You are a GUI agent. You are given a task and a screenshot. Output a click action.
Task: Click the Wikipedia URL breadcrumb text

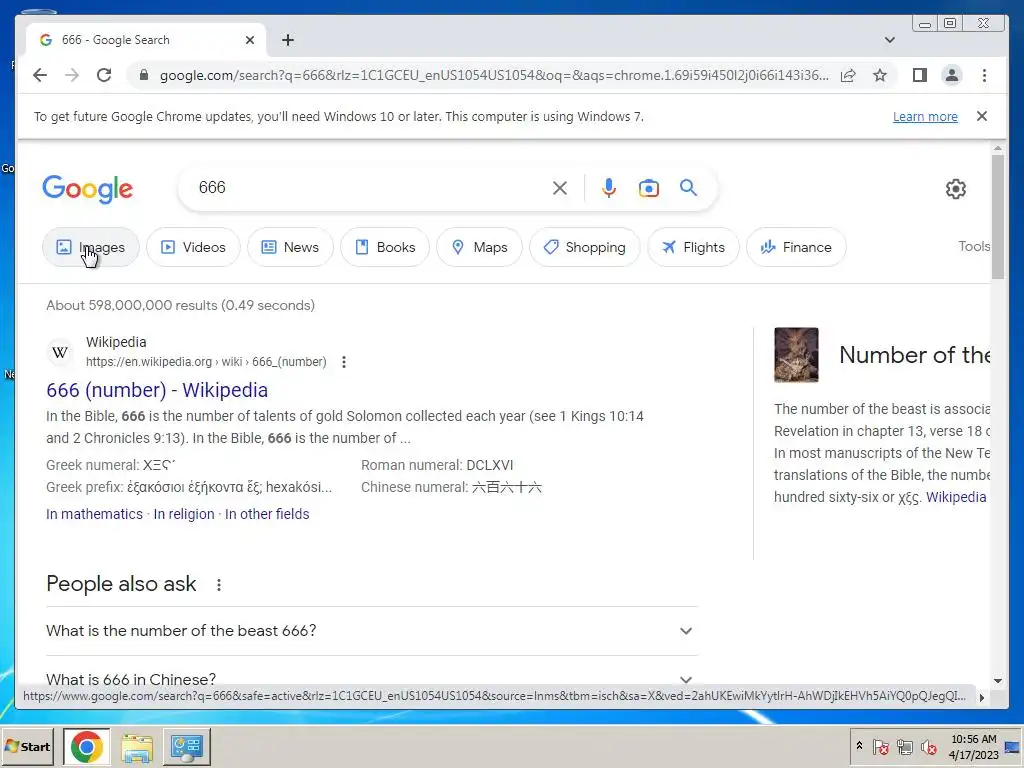[206, 362]
